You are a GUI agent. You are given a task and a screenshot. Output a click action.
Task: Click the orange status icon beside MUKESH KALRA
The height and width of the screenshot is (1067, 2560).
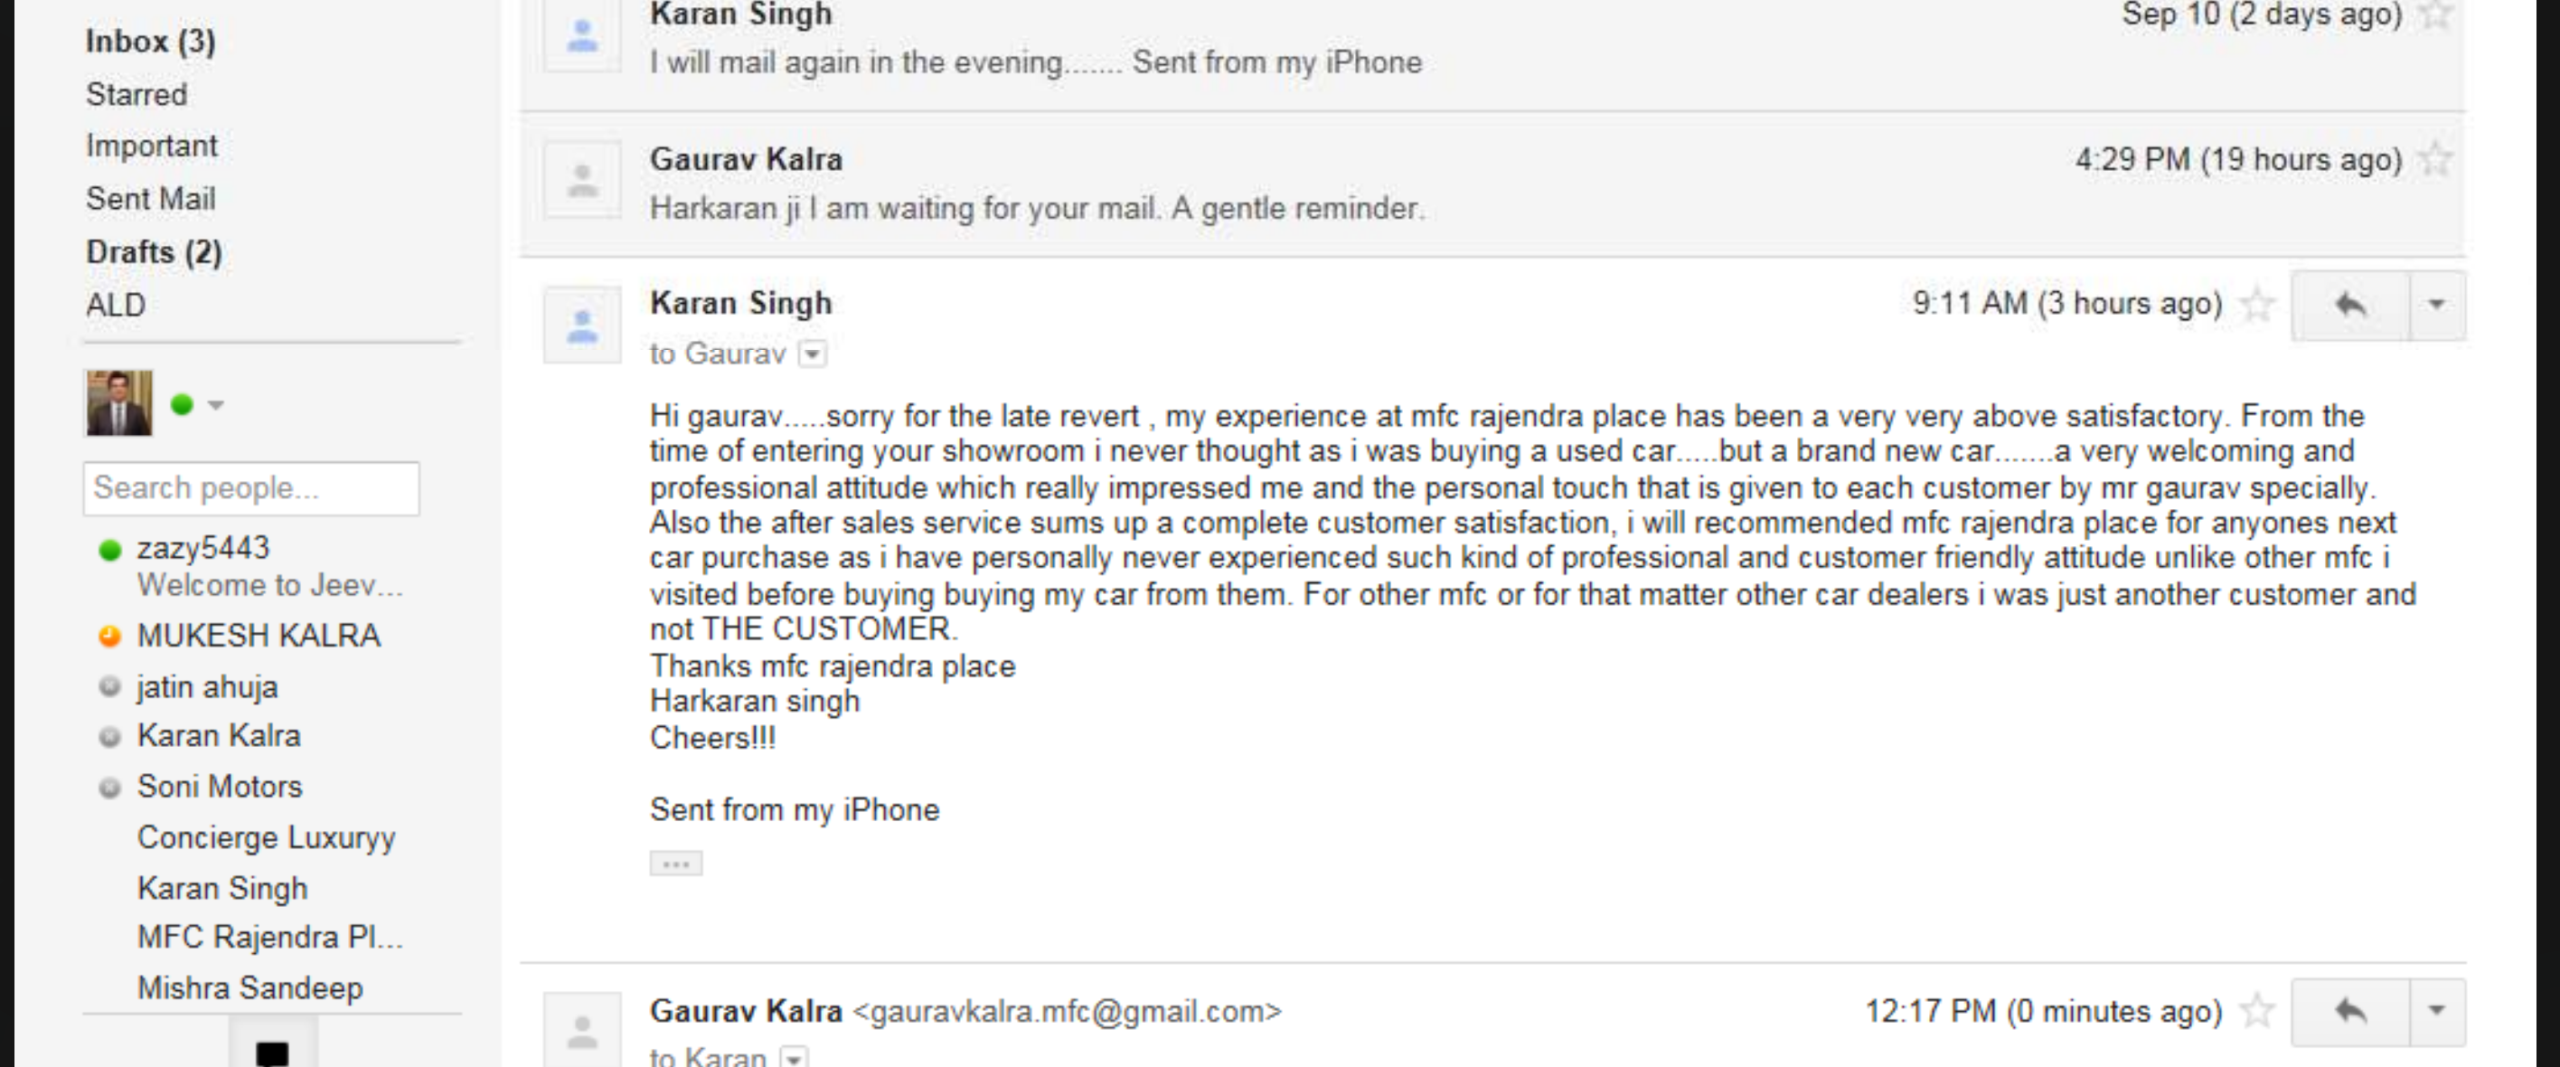110,636
